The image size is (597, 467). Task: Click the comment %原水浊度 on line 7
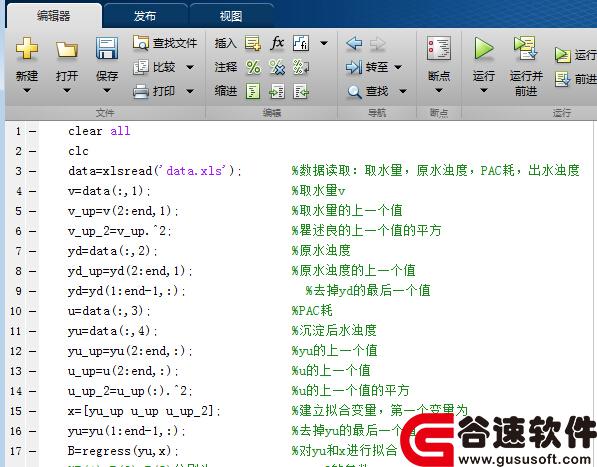click(x=321, y=250)
